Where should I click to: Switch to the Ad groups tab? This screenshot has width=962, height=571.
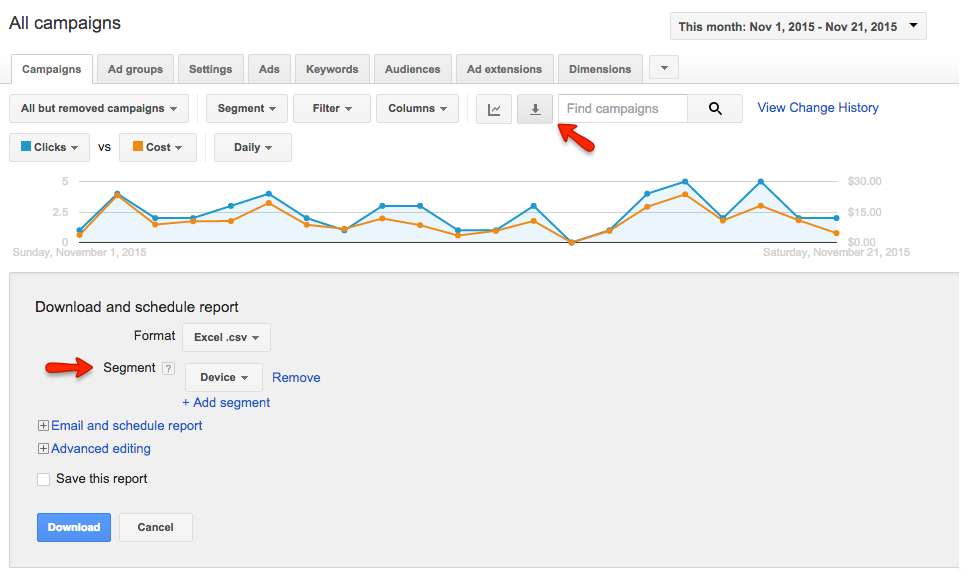tap(135, 69)
